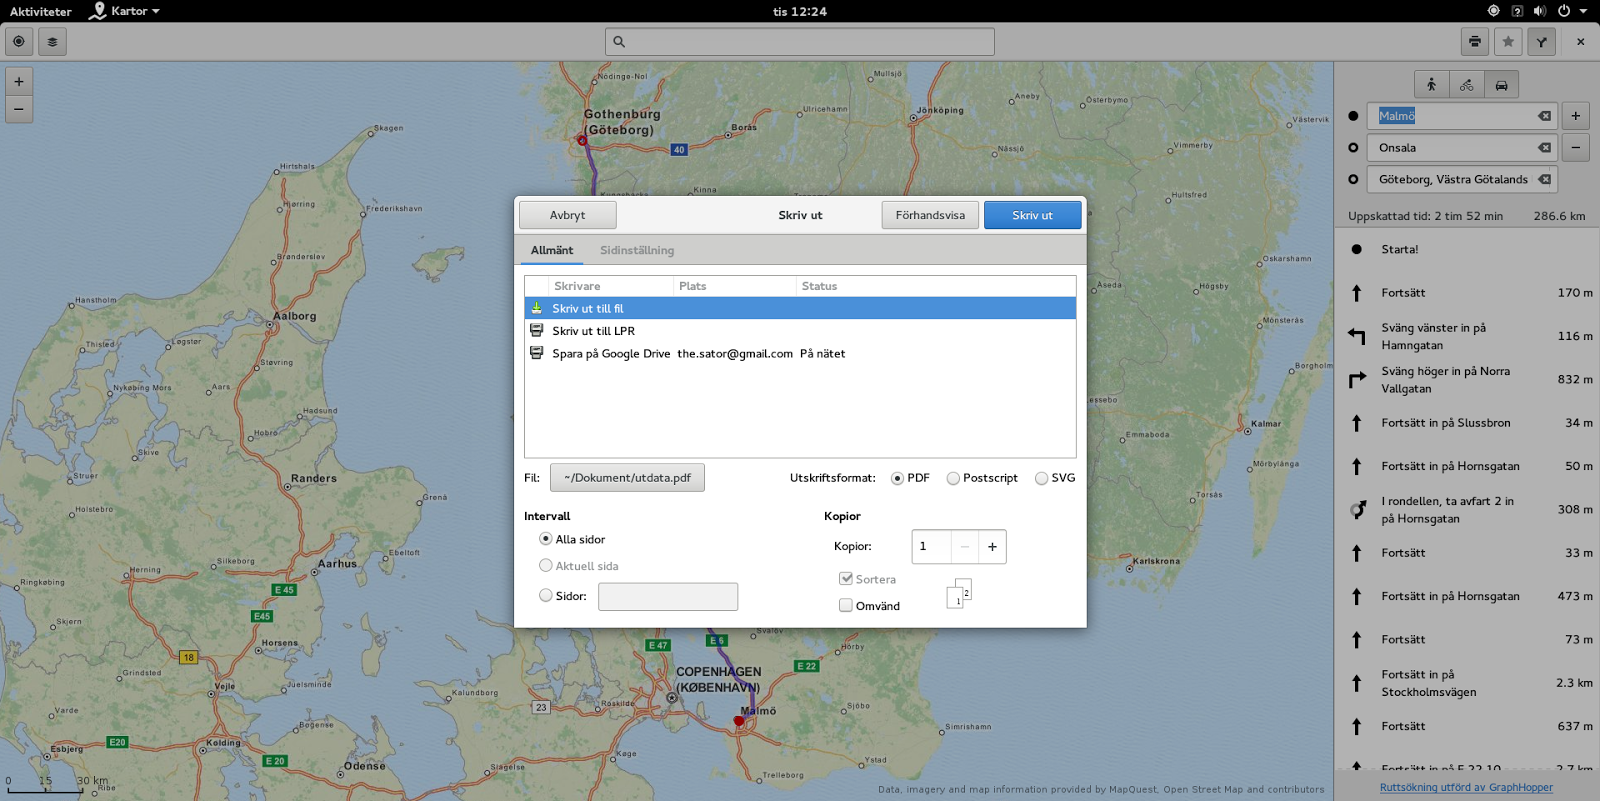Remove the Onsala waypoint
The height and width of the screenshot is (801, 1600).
pos(1576,148)
